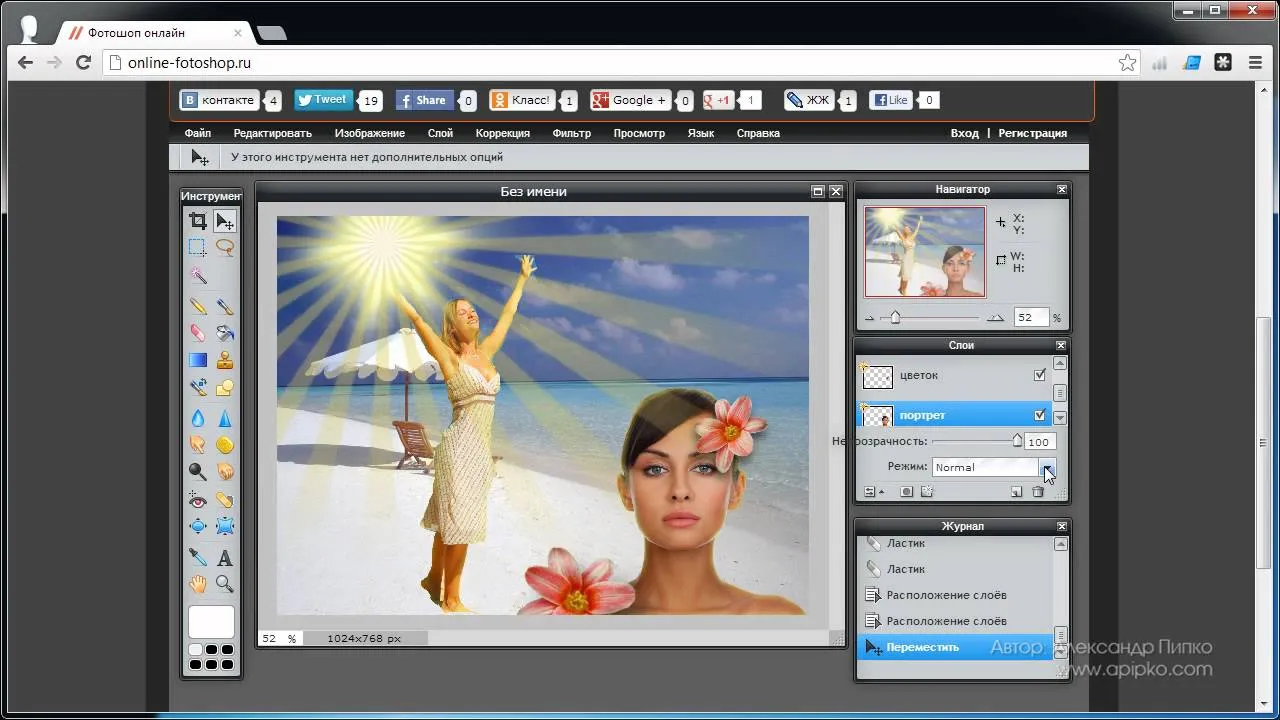Screen dimensions: 1280x720
Task: Select the Crop tool
Action: [198, 221]
